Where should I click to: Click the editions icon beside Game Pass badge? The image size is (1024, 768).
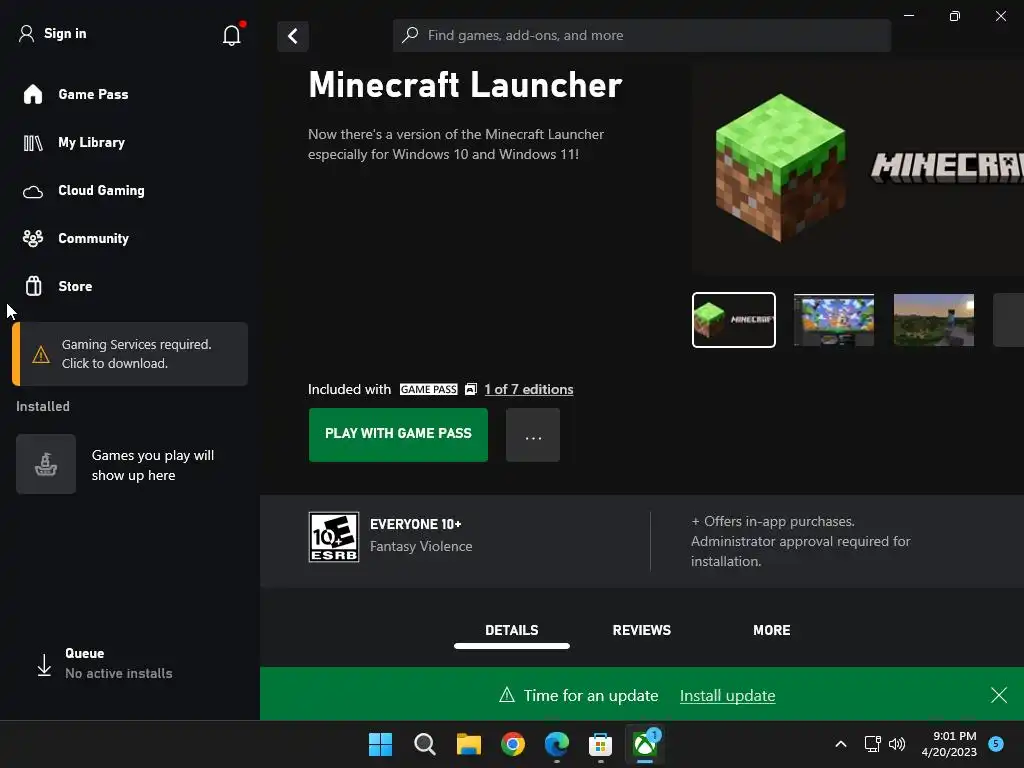[x=471, y=389]
